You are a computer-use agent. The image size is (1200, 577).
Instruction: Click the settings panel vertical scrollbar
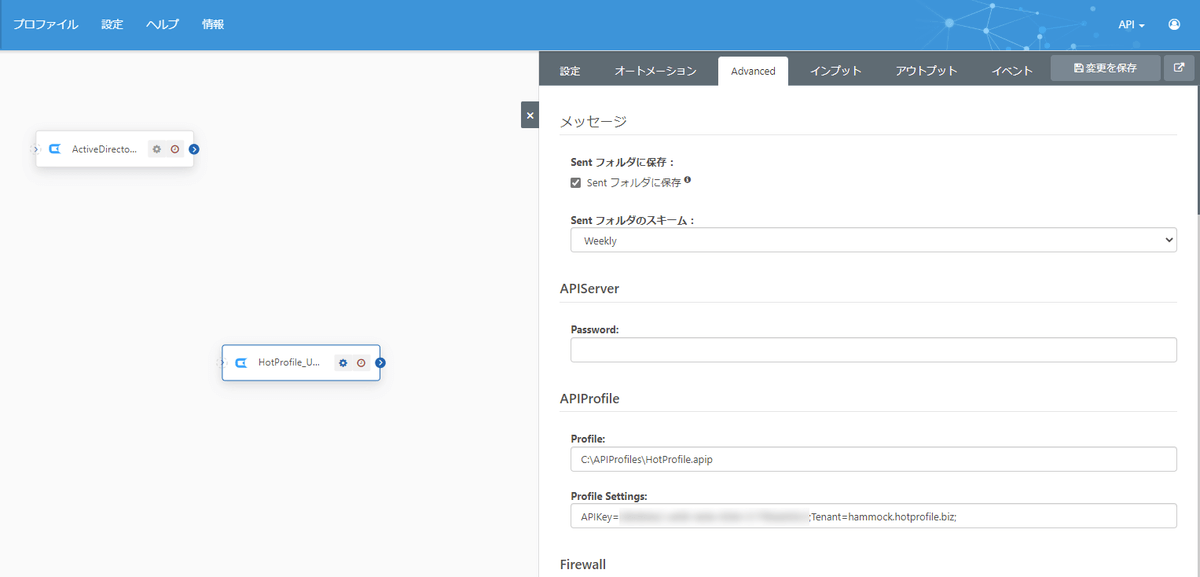coord(1196,150)
